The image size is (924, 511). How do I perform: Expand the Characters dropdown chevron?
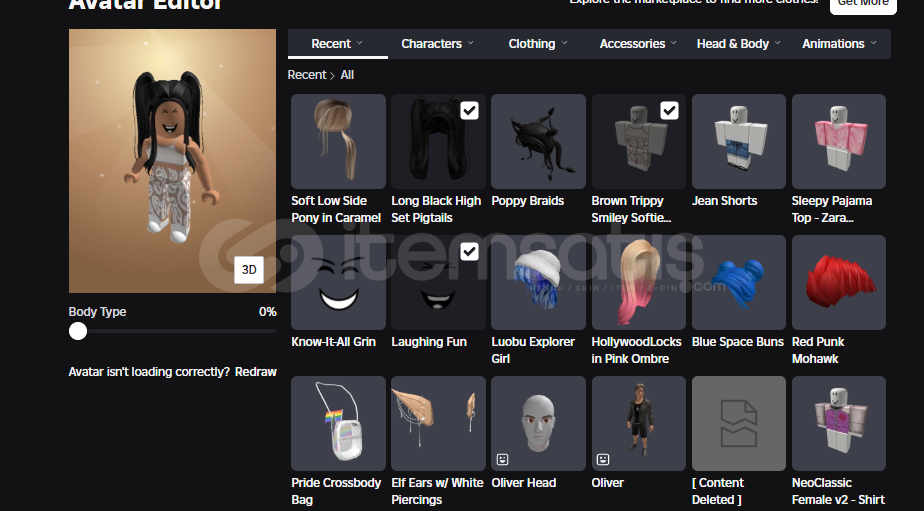[x=470, y=43]
